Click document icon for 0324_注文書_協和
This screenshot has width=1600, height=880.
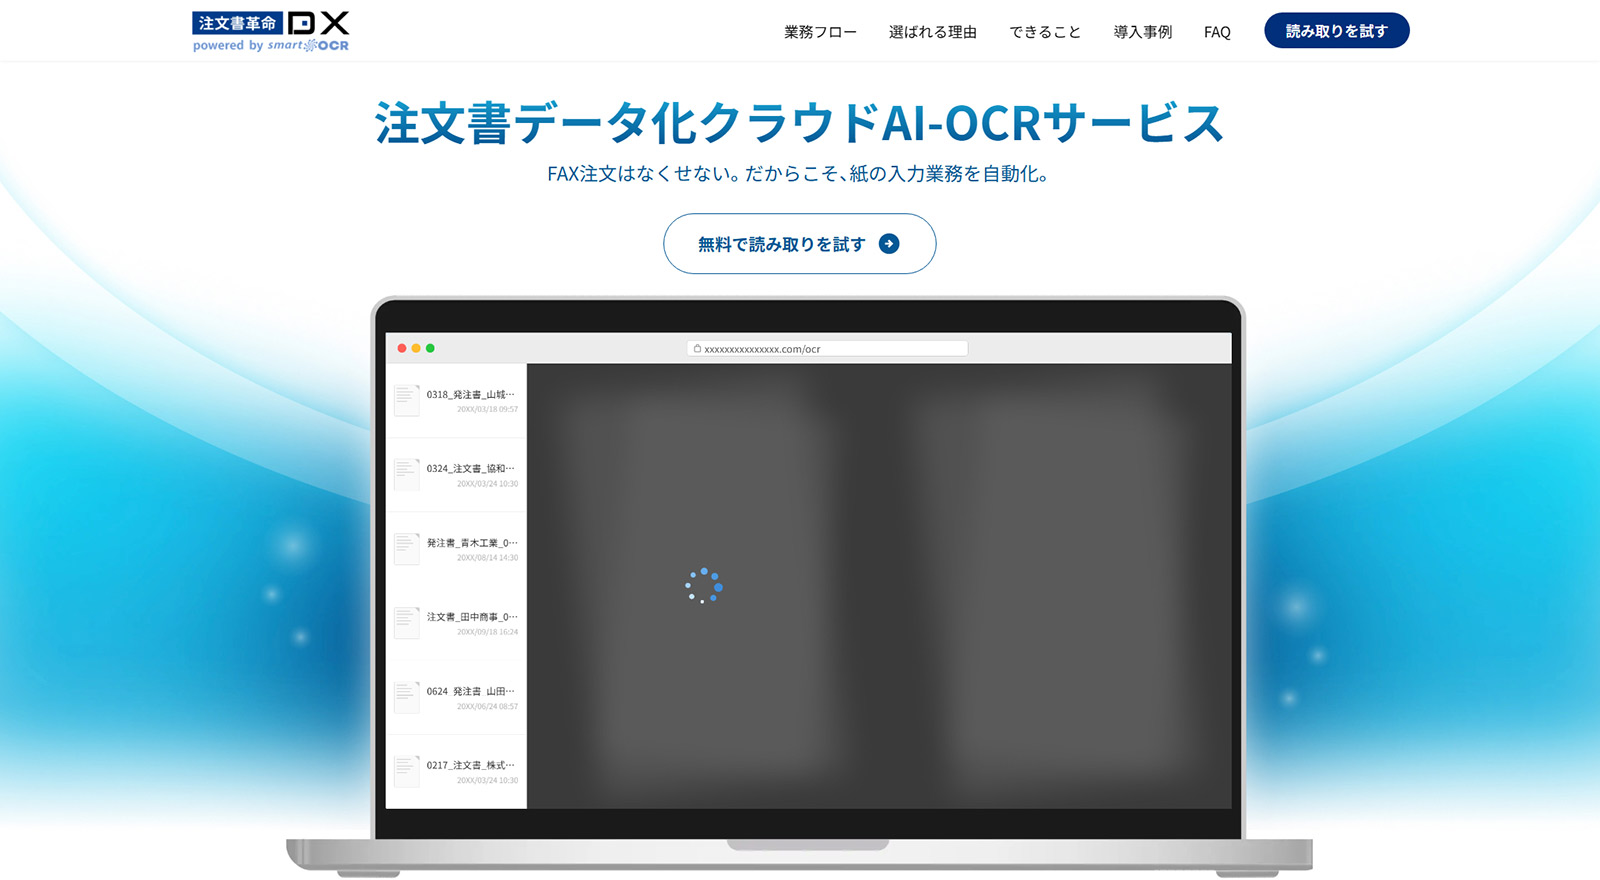pos(406,474)
